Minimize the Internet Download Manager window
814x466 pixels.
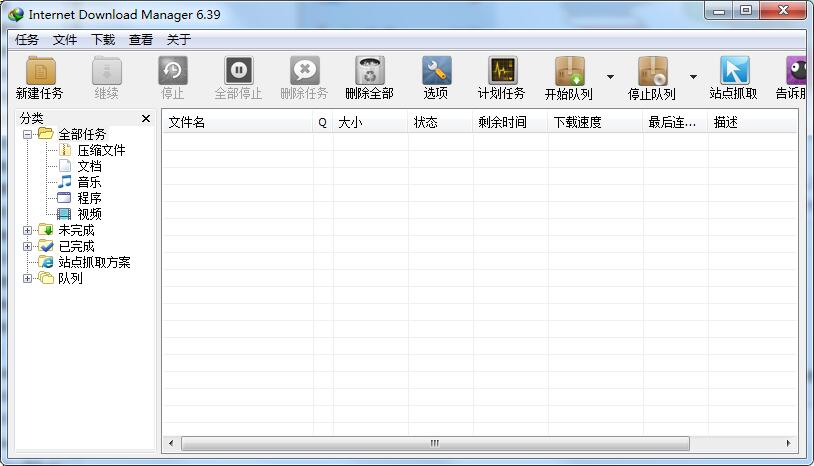(719, 11)
